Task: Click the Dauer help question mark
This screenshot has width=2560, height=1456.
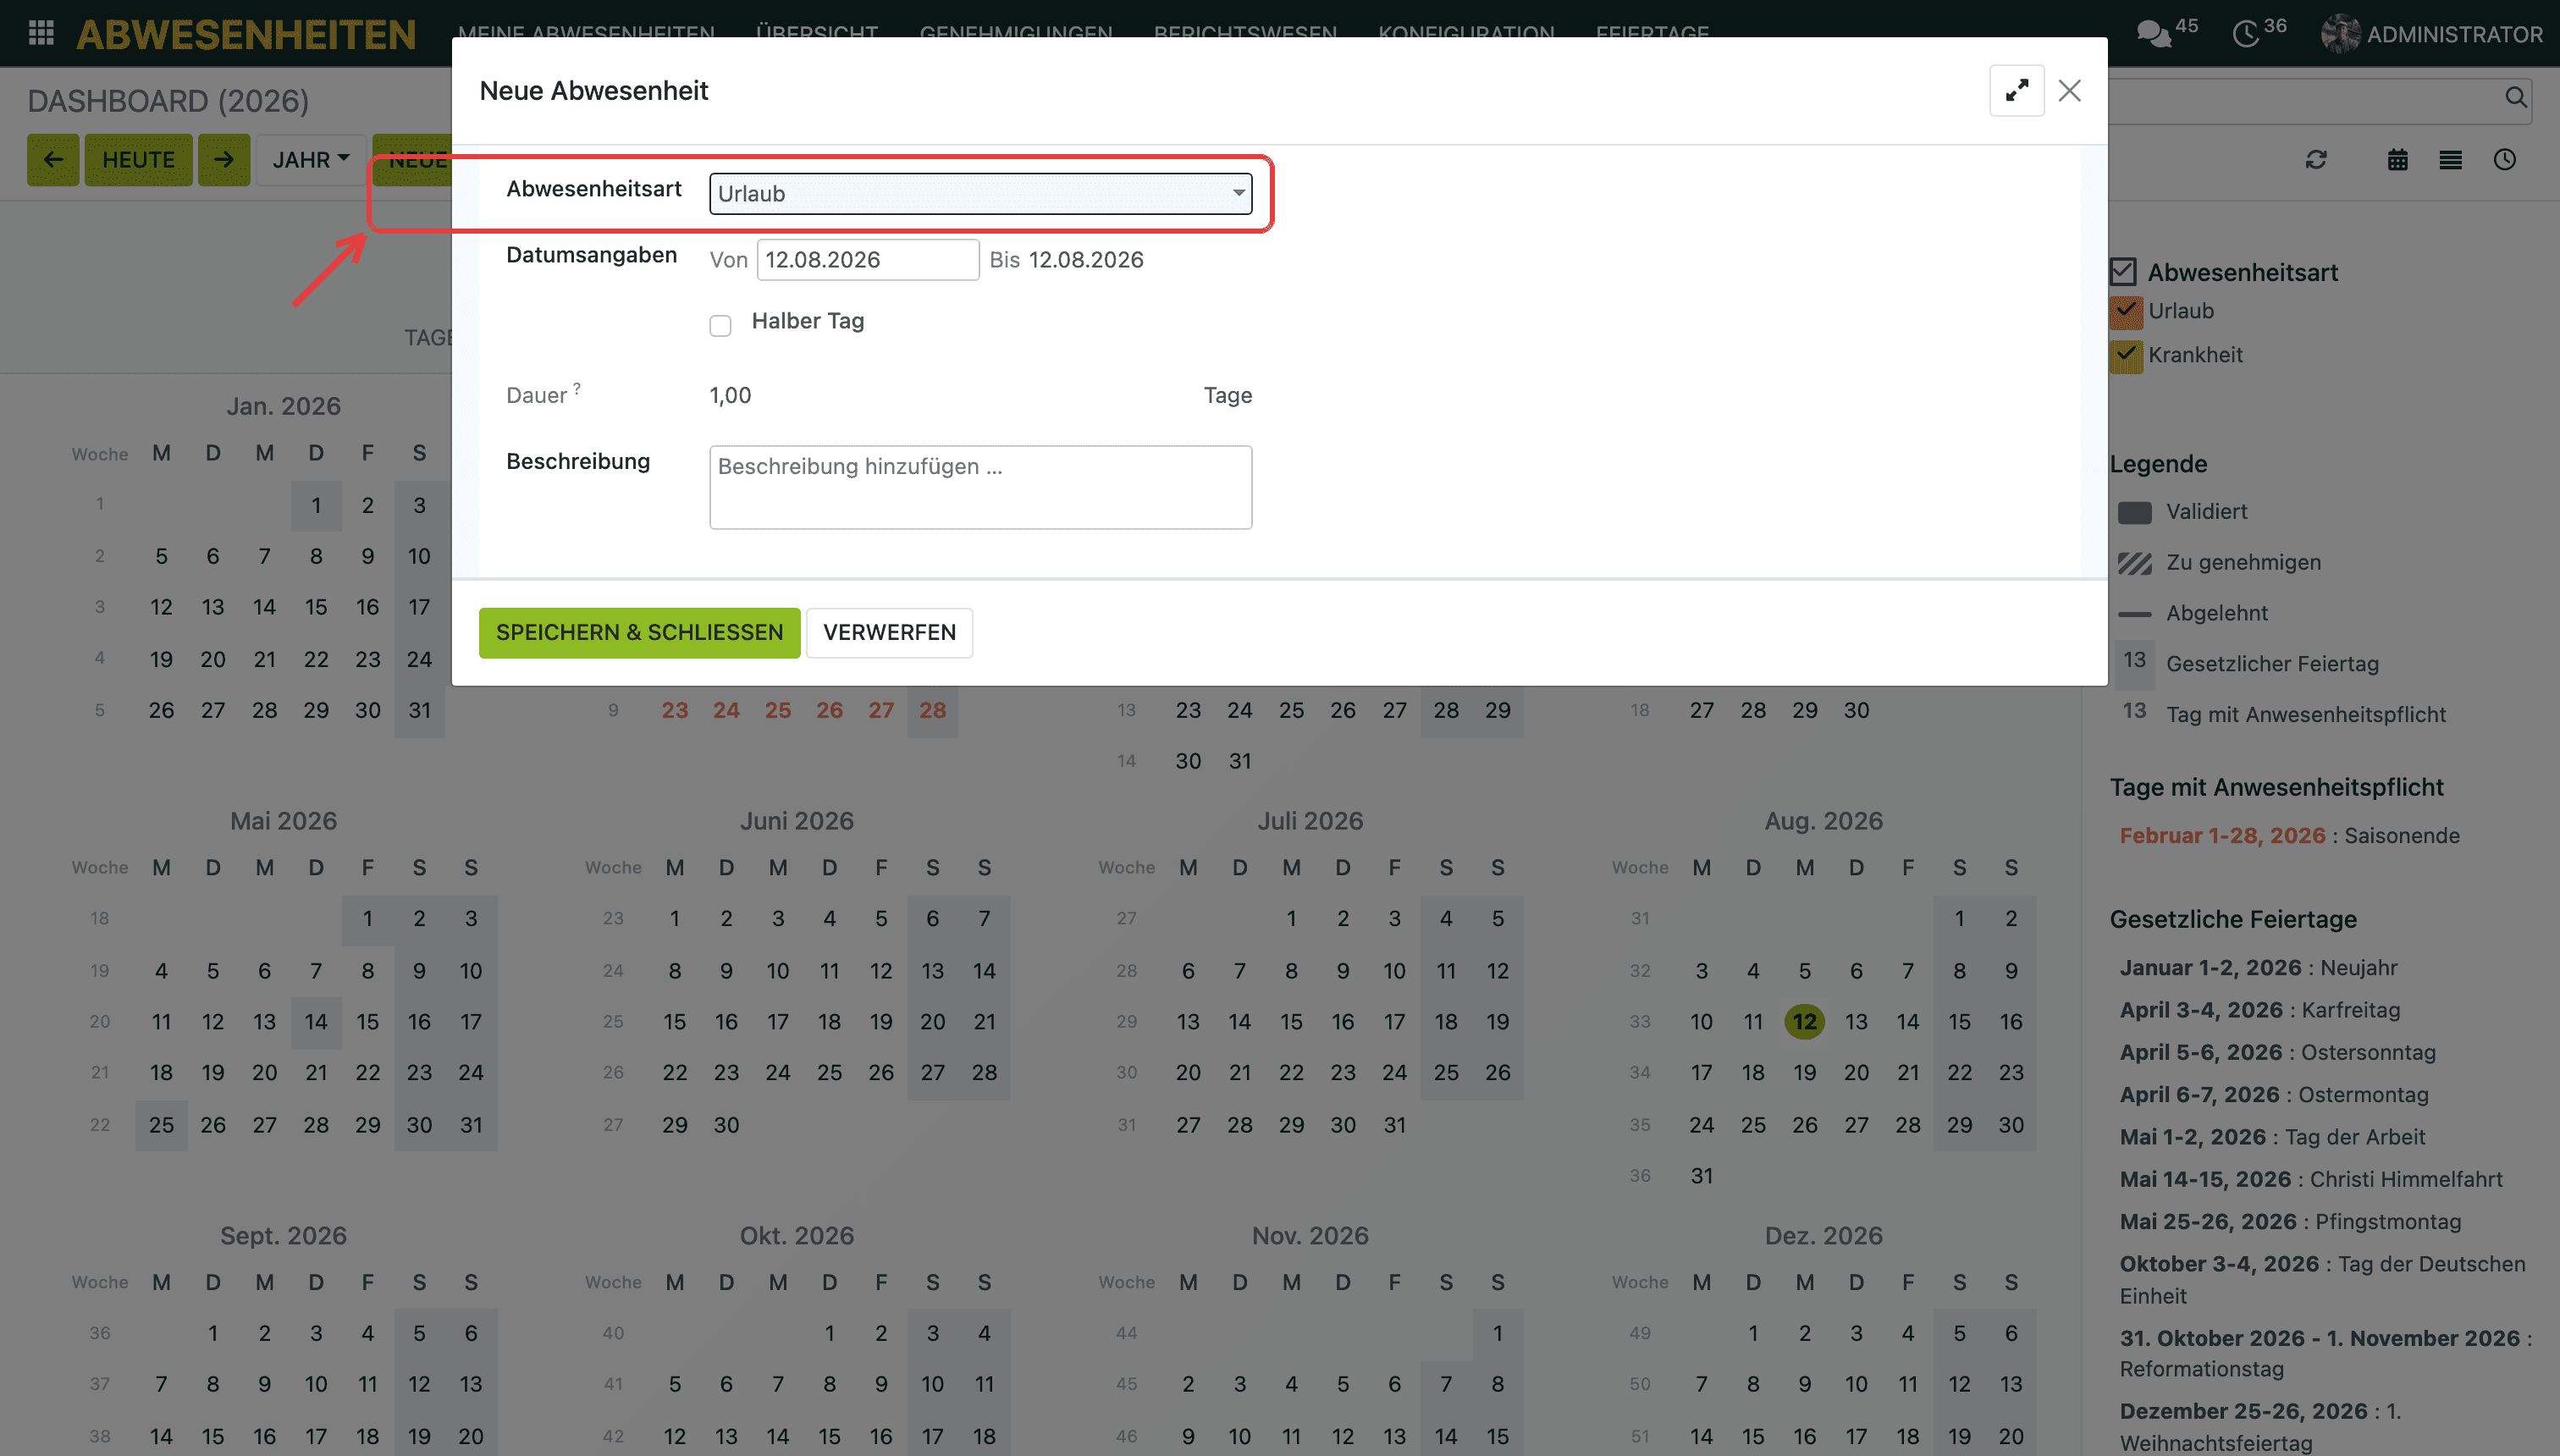Action: (x=577, y=388)
